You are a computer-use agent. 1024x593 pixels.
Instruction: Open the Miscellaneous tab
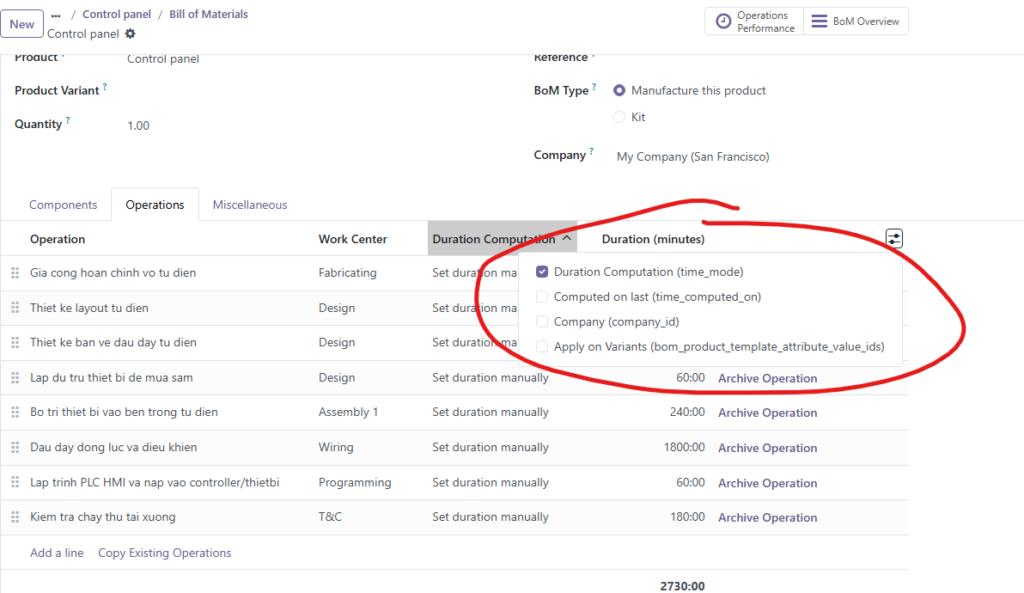pyautogui.click(x=250, y=205)
